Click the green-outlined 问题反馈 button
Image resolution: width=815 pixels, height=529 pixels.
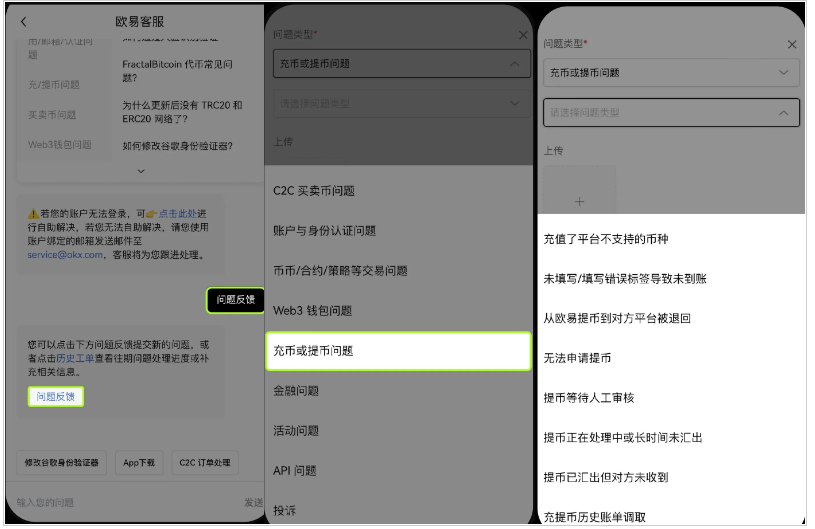(56, 396)
